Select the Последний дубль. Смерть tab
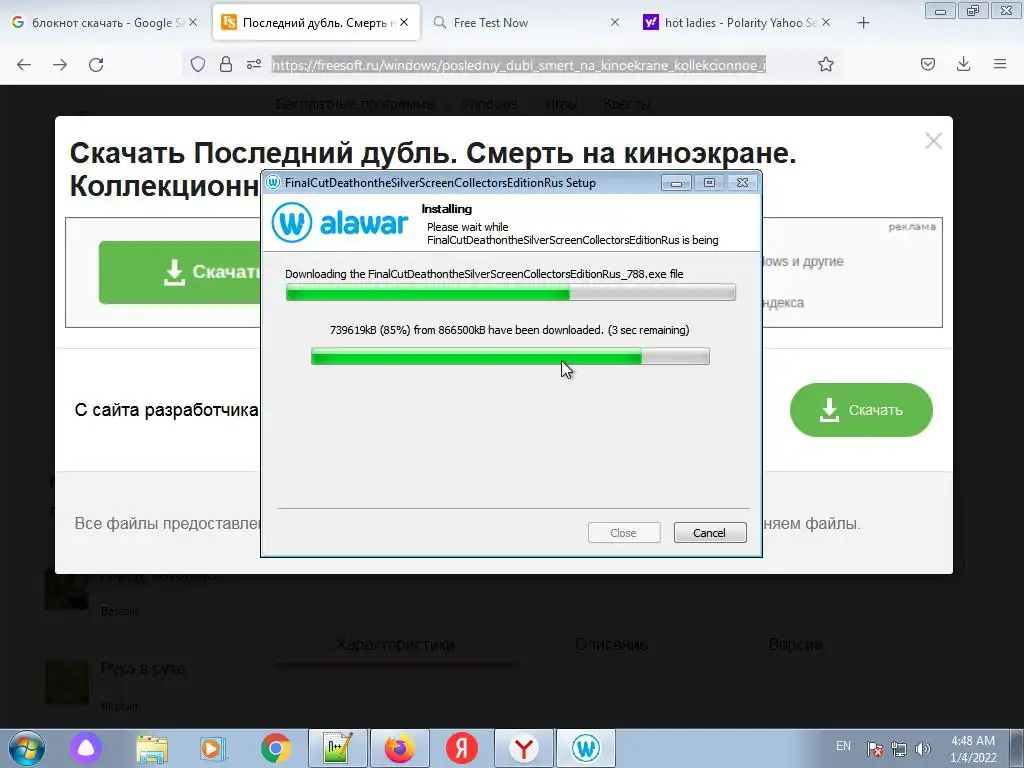Image resolution: width=1024 pixels, height=768 pixels. coord(316,23)
